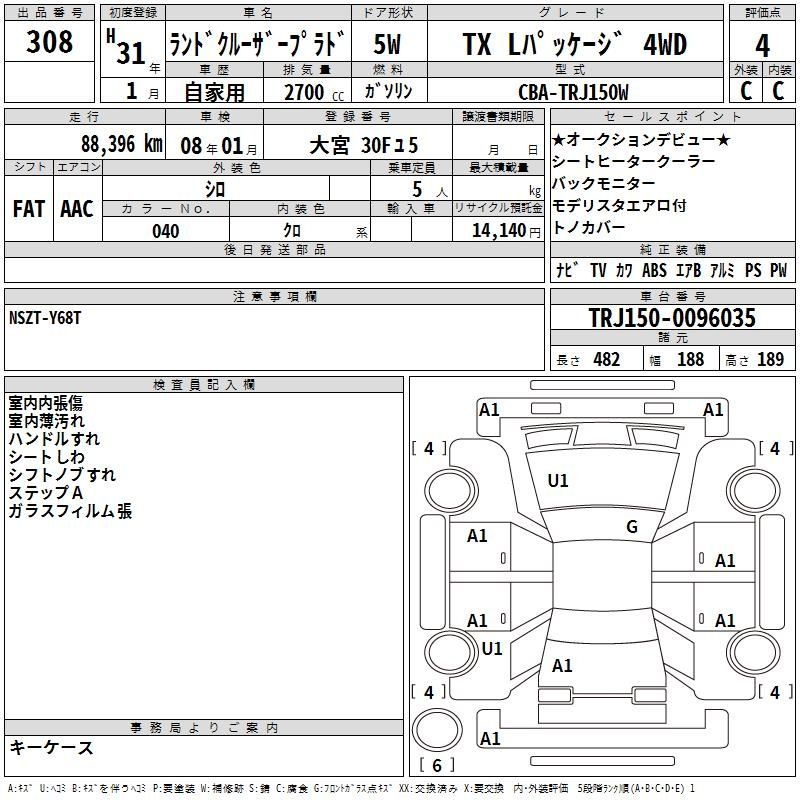Click the fuel type ガソリン
This screenshot has height=800, width=800.
pos(388,91)
